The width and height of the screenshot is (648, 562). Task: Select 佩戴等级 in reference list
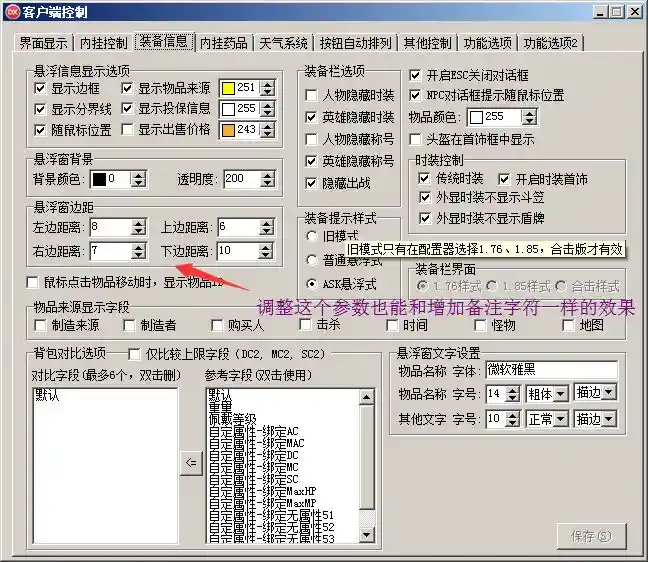(233, 419)
